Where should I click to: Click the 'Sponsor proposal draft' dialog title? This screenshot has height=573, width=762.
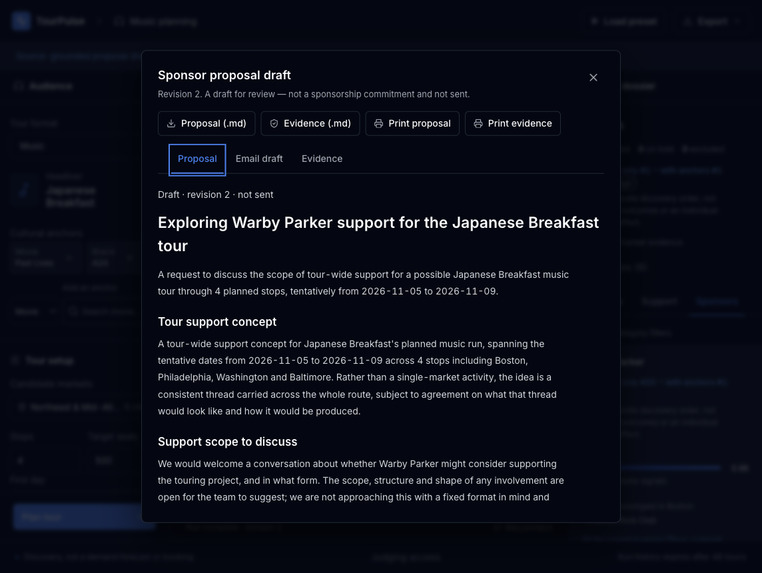[x=224, y=75]
